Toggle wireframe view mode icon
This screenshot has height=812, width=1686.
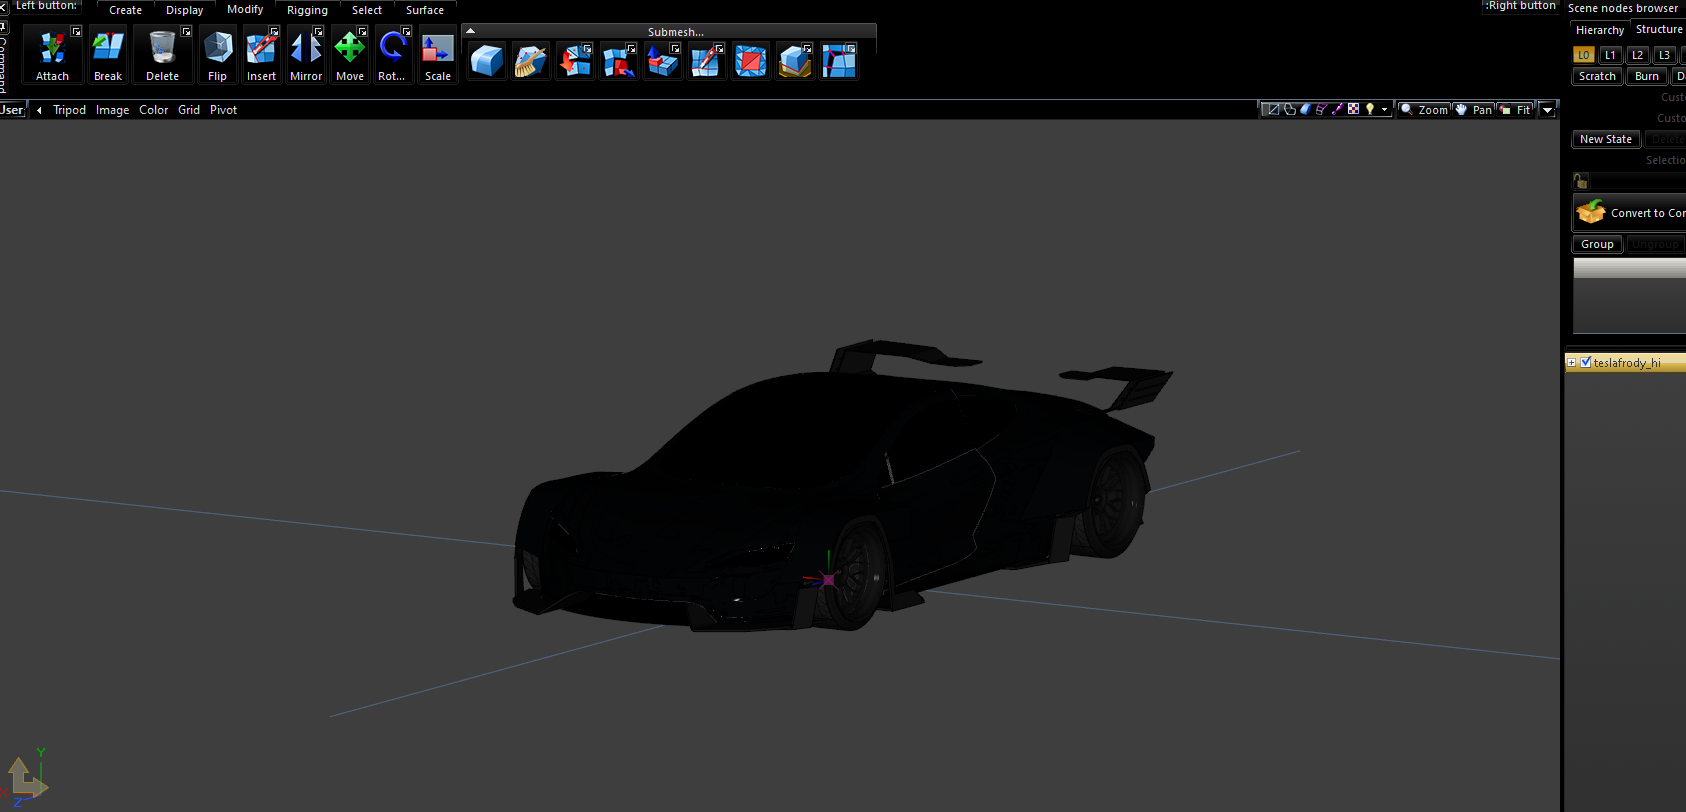click(x=1272, y=110)
